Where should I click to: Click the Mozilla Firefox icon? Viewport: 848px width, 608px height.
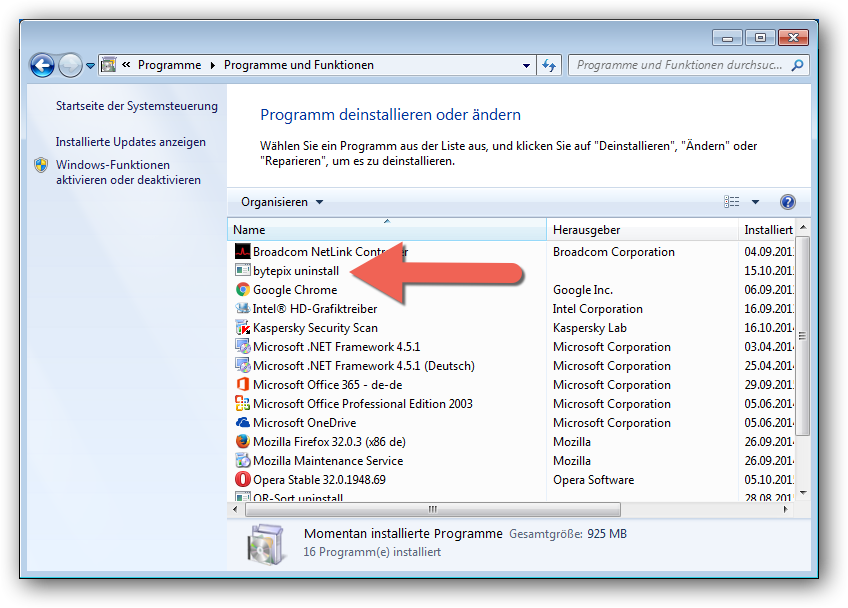point(242,441)
